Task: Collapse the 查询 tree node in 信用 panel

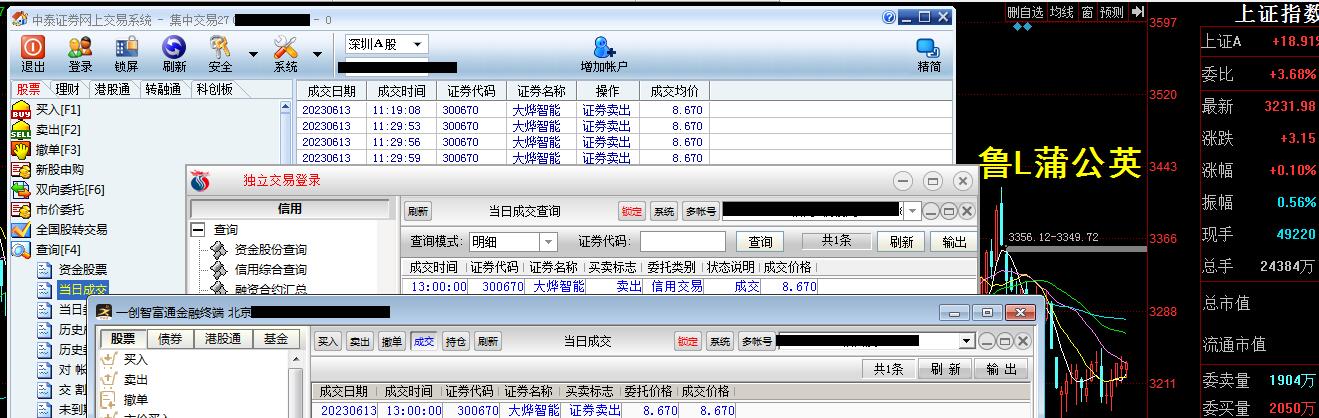Action: pos(197,230)
